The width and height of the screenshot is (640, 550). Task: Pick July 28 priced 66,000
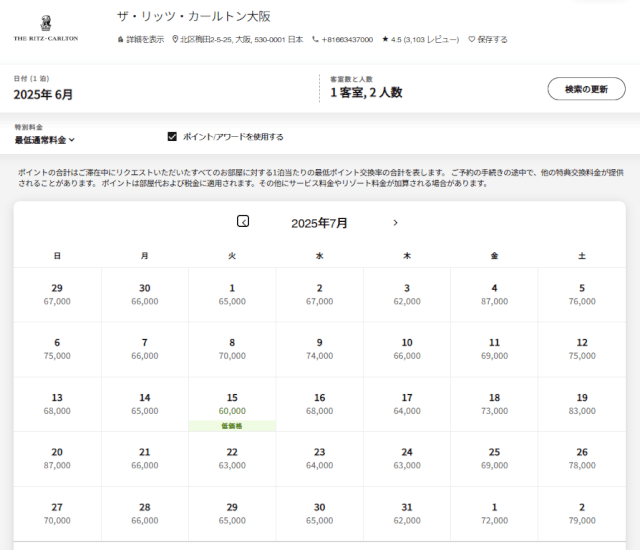point(145,514)
